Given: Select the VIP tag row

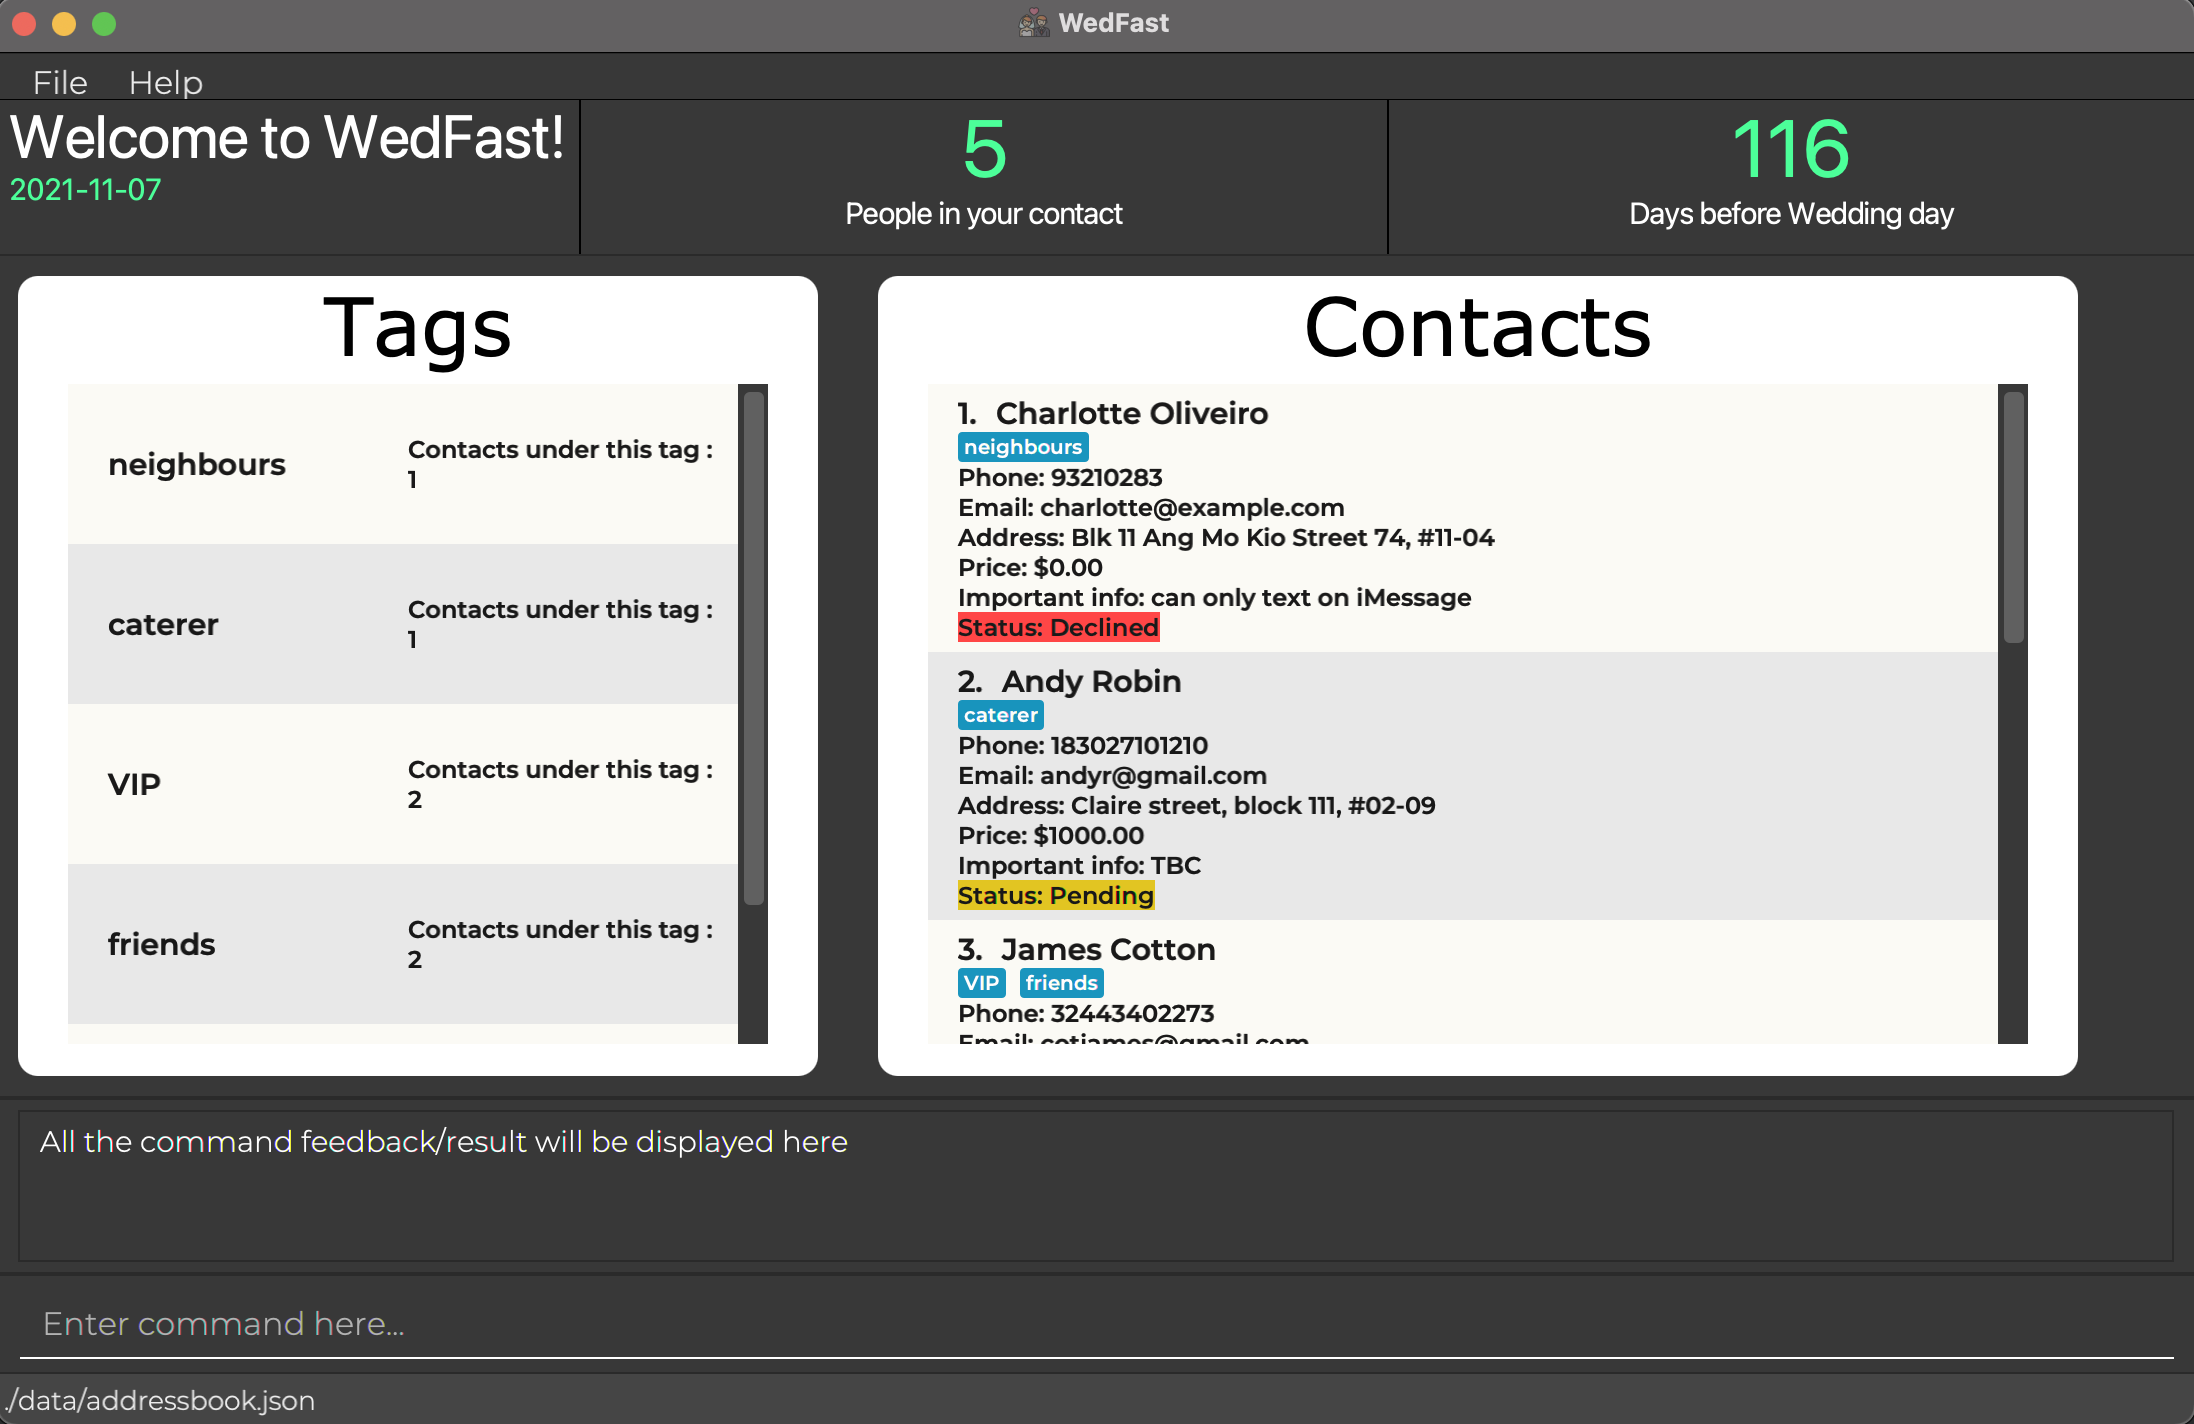Looking at the screenshot, I should [x=403, y=784].
